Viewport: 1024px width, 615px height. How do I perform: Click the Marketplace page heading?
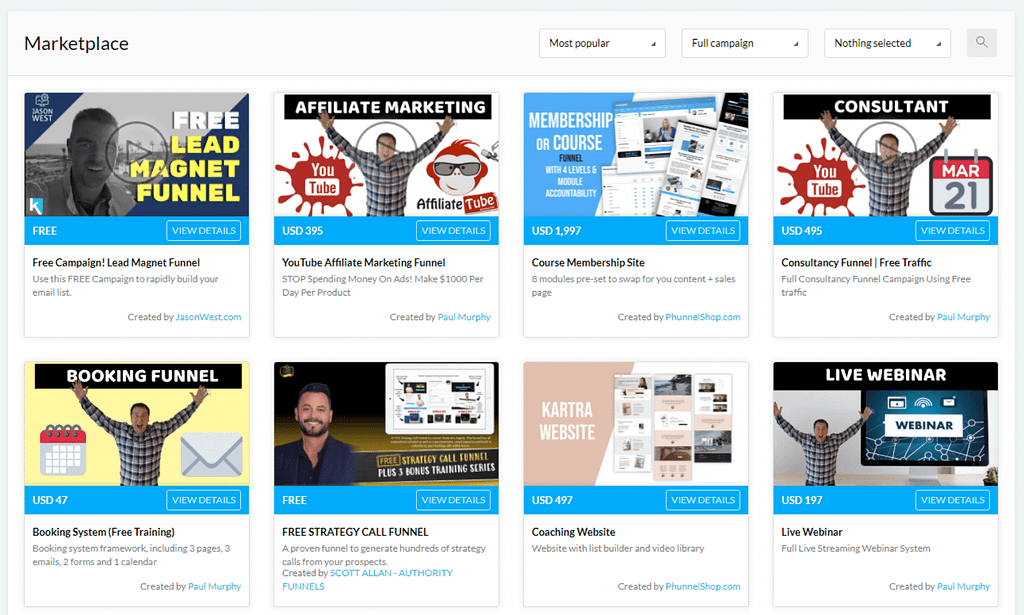click(x=76, y=43)
